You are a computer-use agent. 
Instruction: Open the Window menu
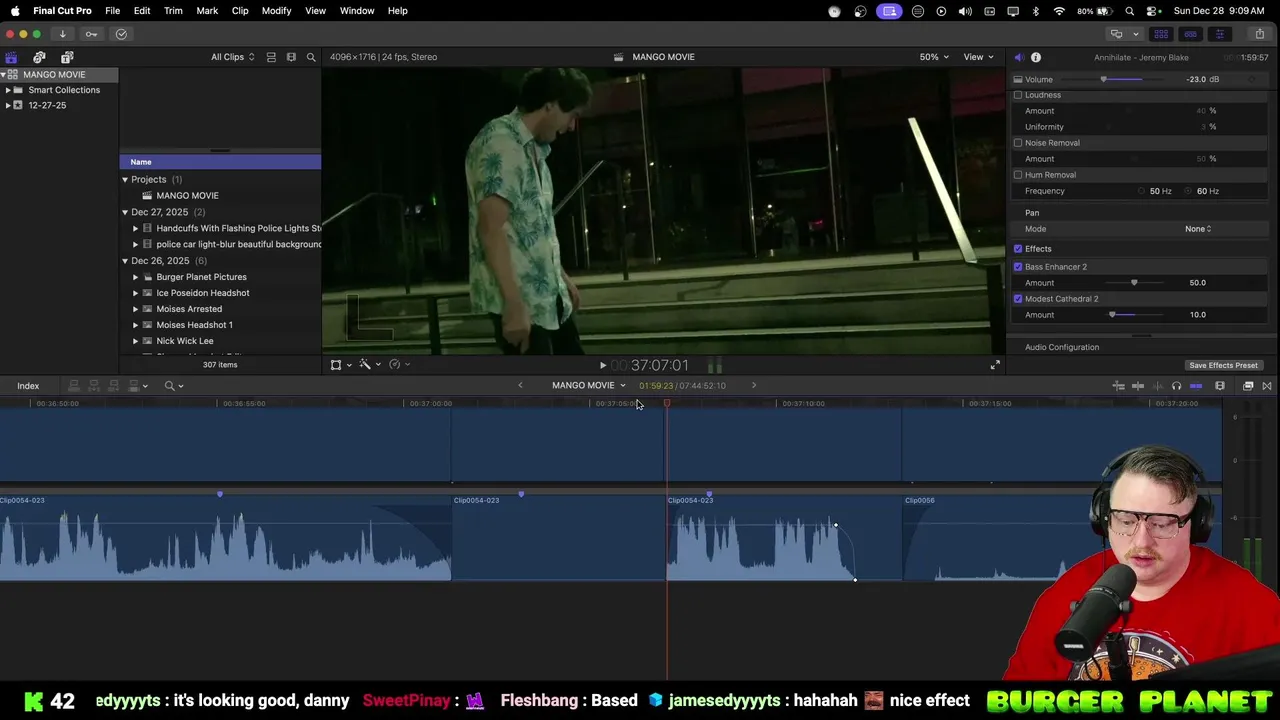coord(356,11)
